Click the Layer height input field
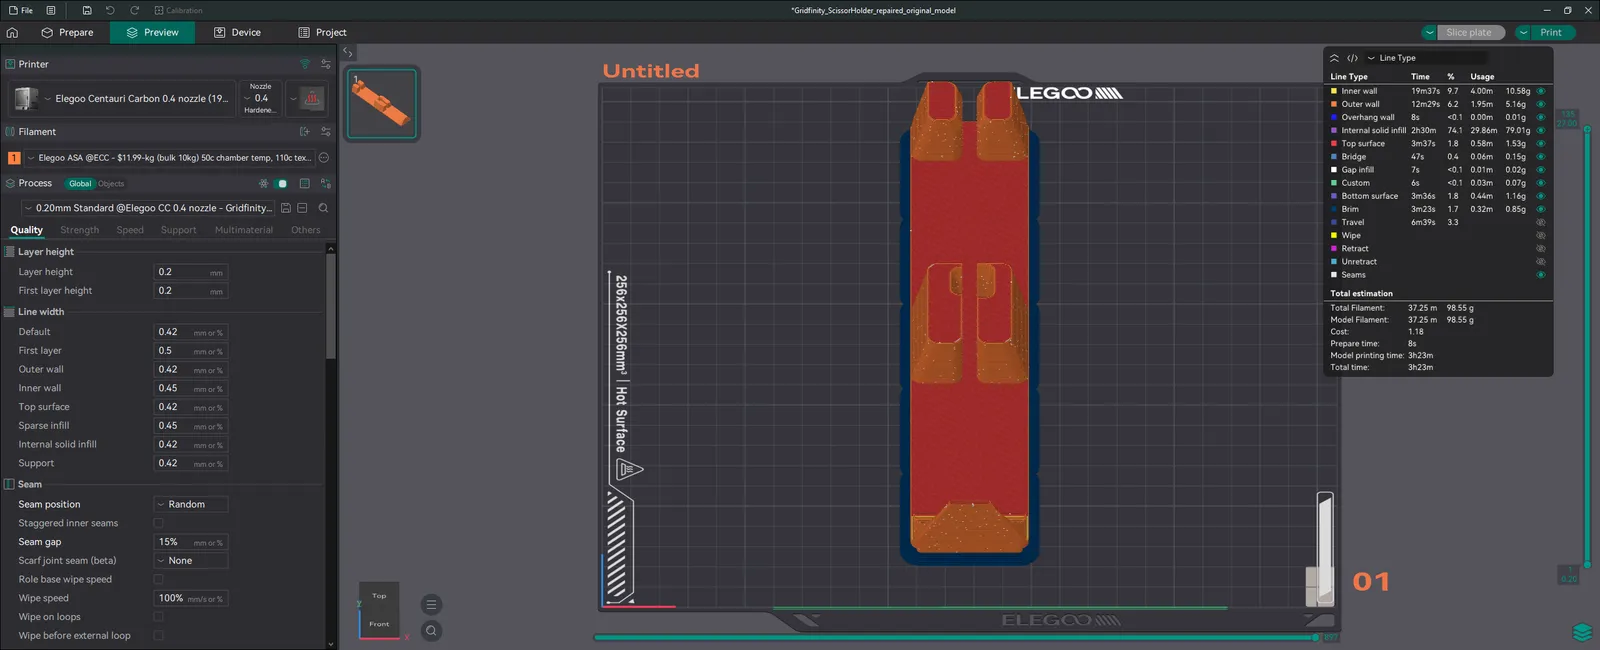The image size is (1600, 650). coord(191,272)
